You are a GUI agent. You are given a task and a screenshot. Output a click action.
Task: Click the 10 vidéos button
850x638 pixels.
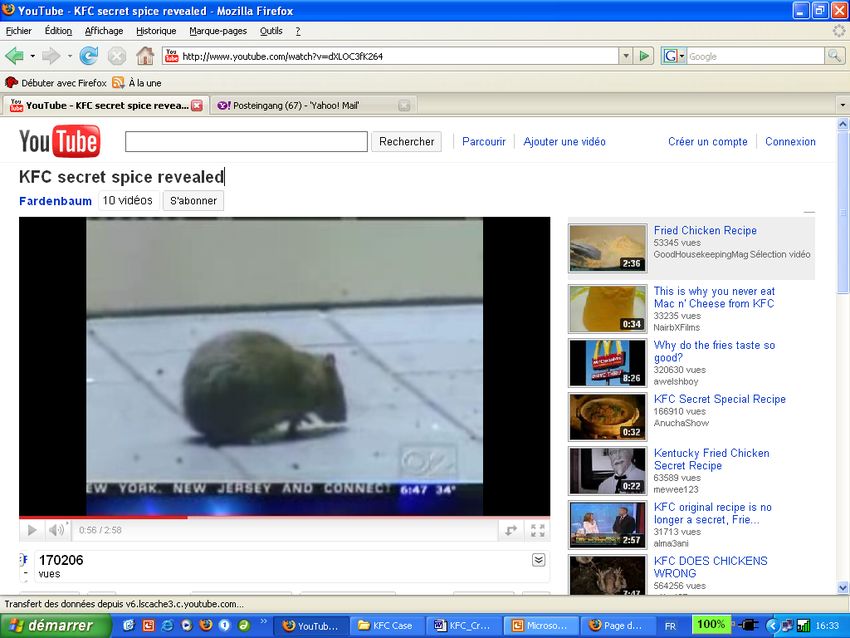pos(128,201)
